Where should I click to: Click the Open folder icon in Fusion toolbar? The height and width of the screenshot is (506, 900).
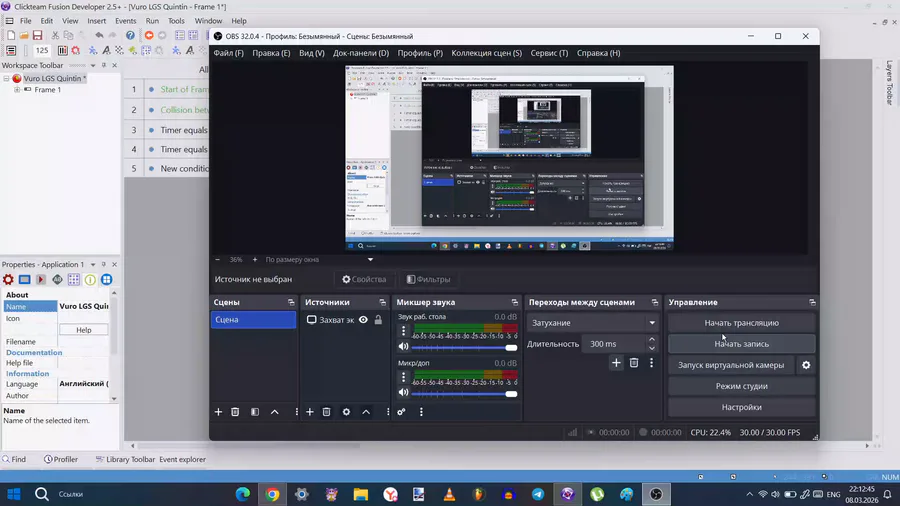(24, 36)
